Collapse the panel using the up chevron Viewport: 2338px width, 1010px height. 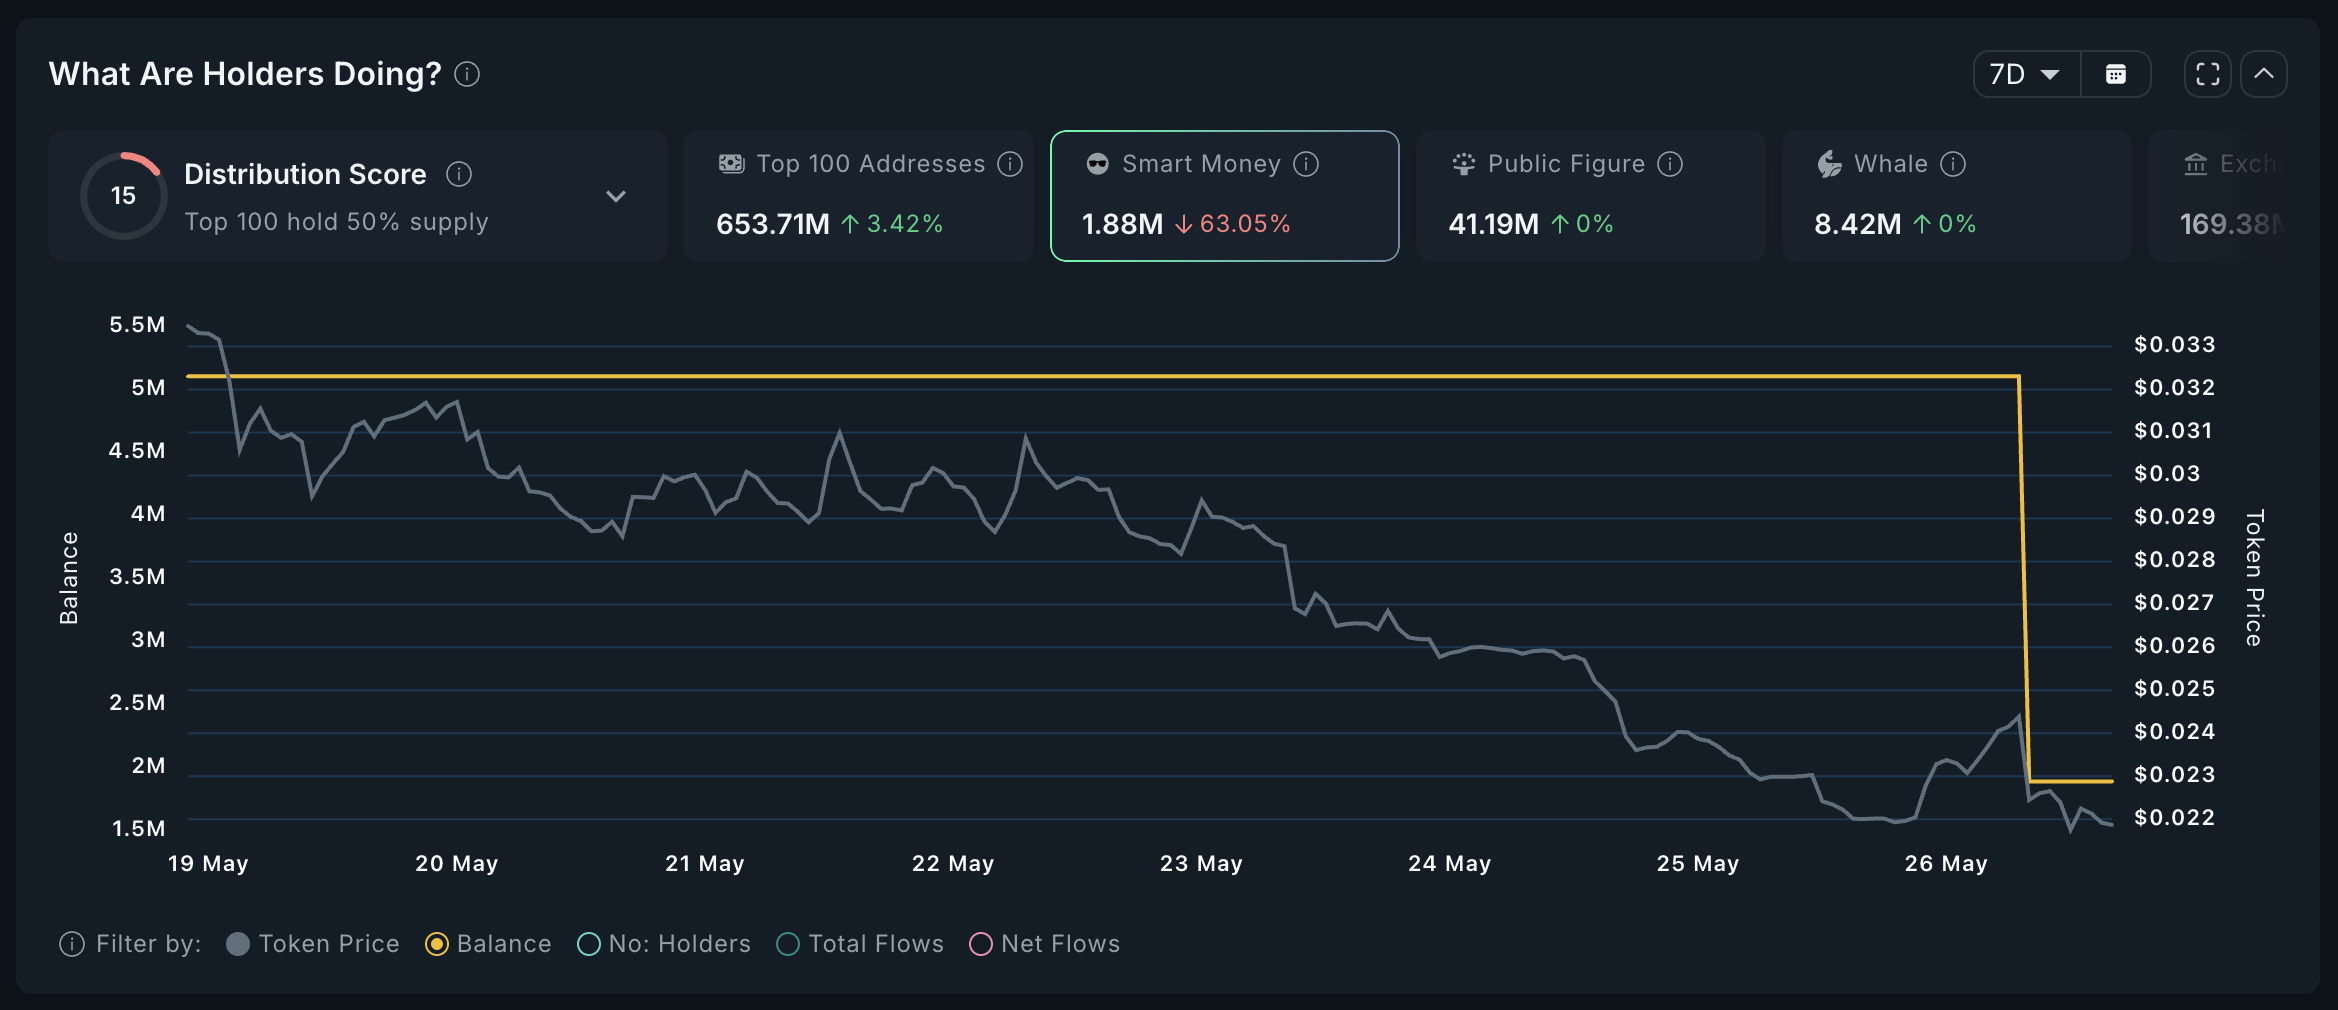pos(2264,73)
